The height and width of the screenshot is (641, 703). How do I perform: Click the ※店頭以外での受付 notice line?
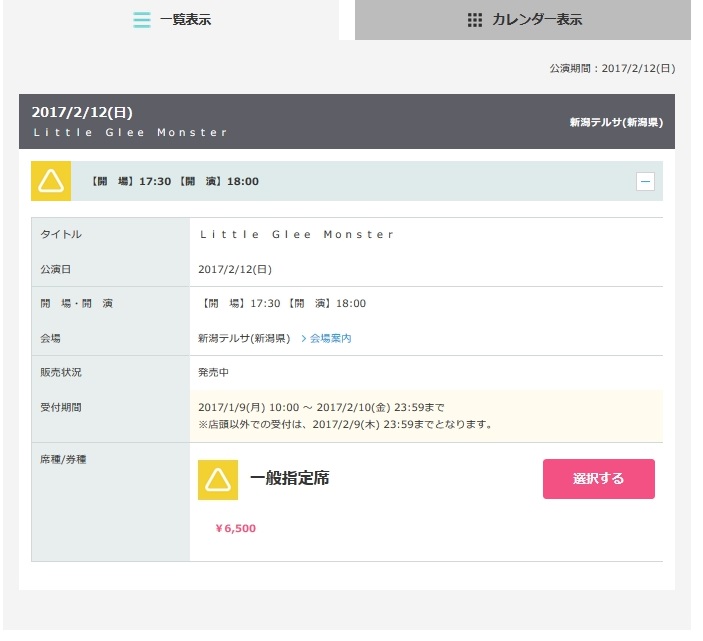345,424
